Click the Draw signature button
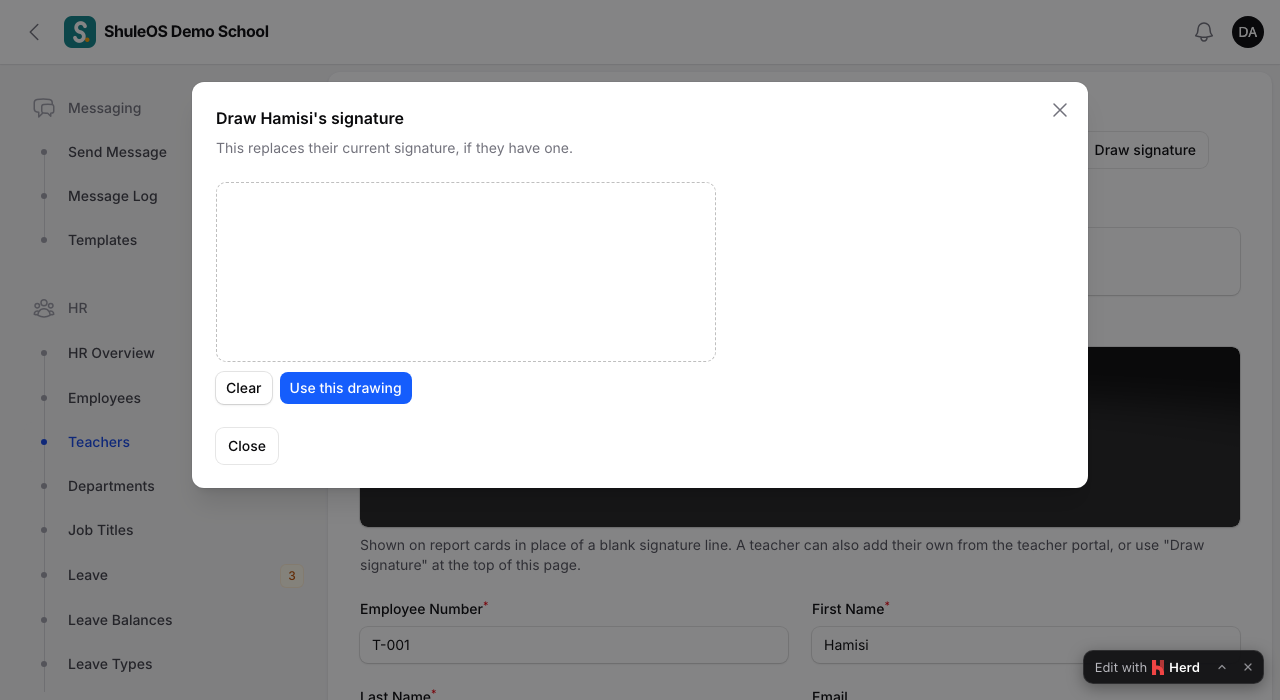This screenshot has height=700, width=1280. (x=1145, y=150)
